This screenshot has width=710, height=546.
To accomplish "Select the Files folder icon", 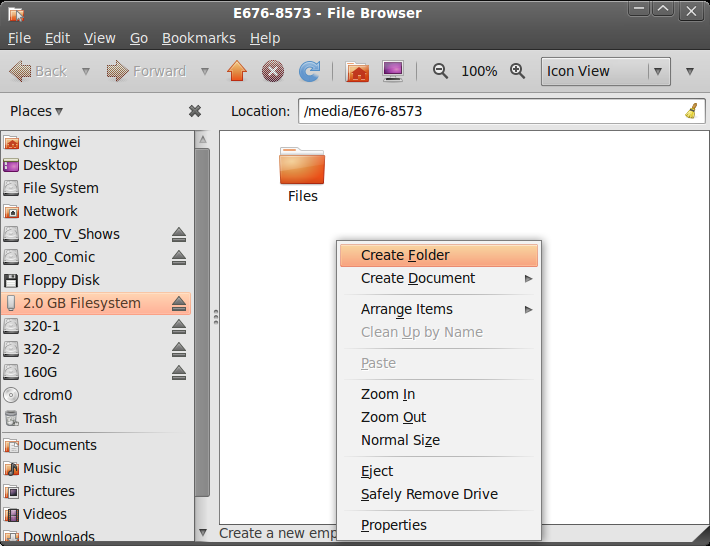I will pos(302,166).
